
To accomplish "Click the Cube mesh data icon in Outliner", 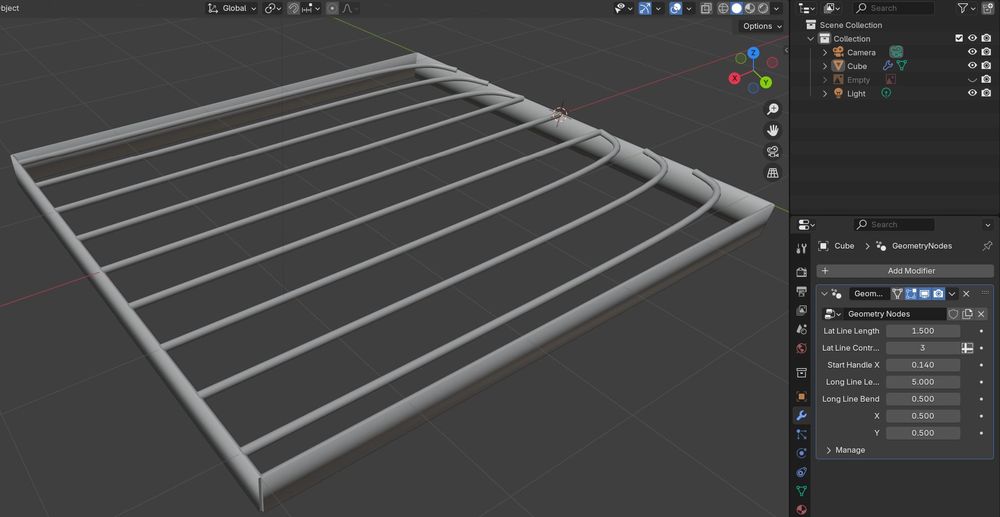I will point(902,66).
